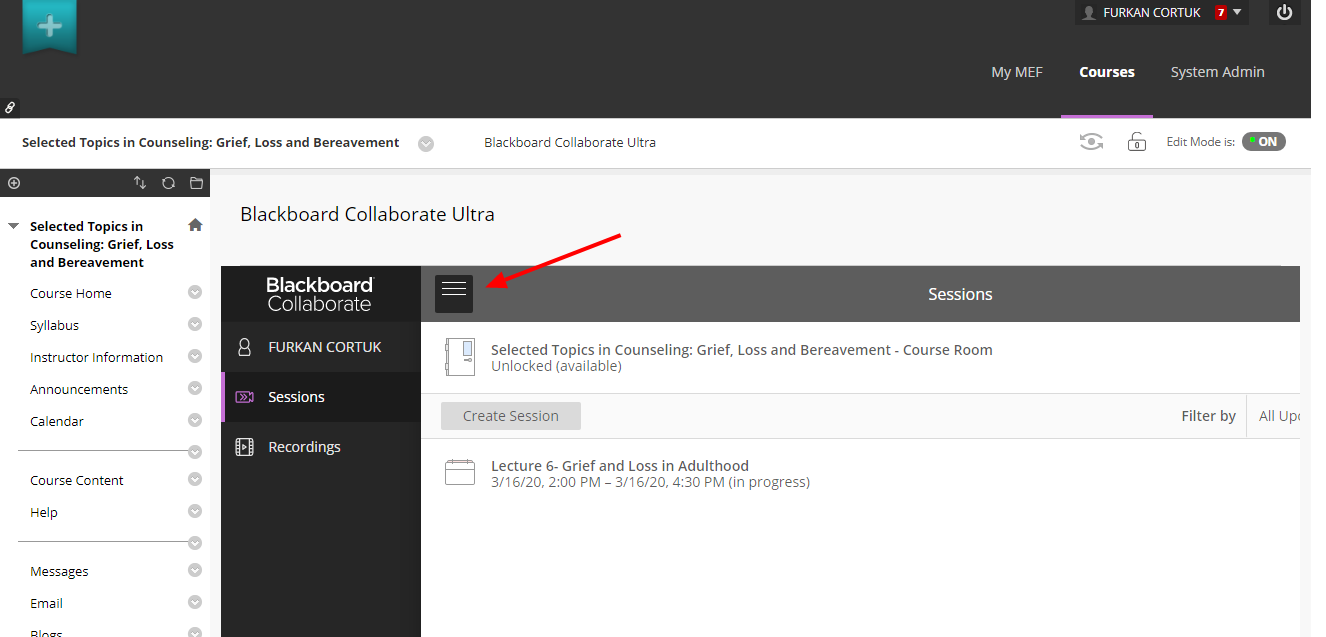Click course title in the course menu

click(102, 244)
